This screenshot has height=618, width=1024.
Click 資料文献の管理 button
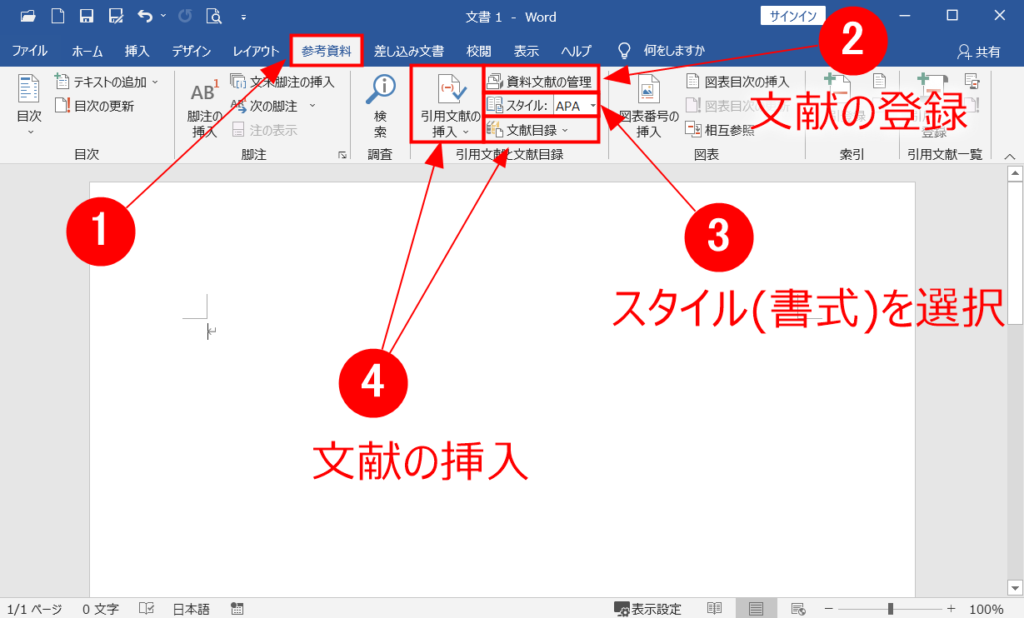click(x=541, y=82)
